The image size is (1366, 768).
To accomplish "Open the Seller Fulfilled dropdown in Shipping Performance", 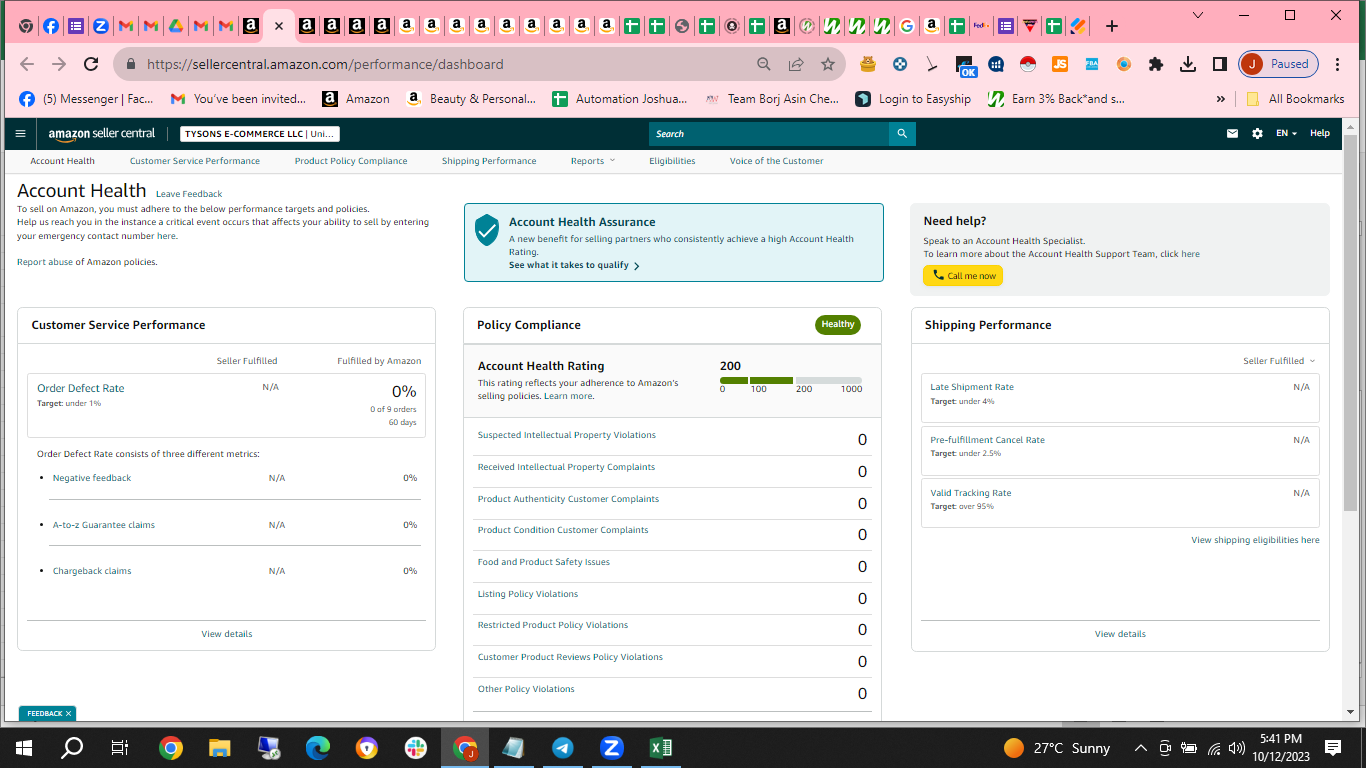I will (x=1279, y=361).
